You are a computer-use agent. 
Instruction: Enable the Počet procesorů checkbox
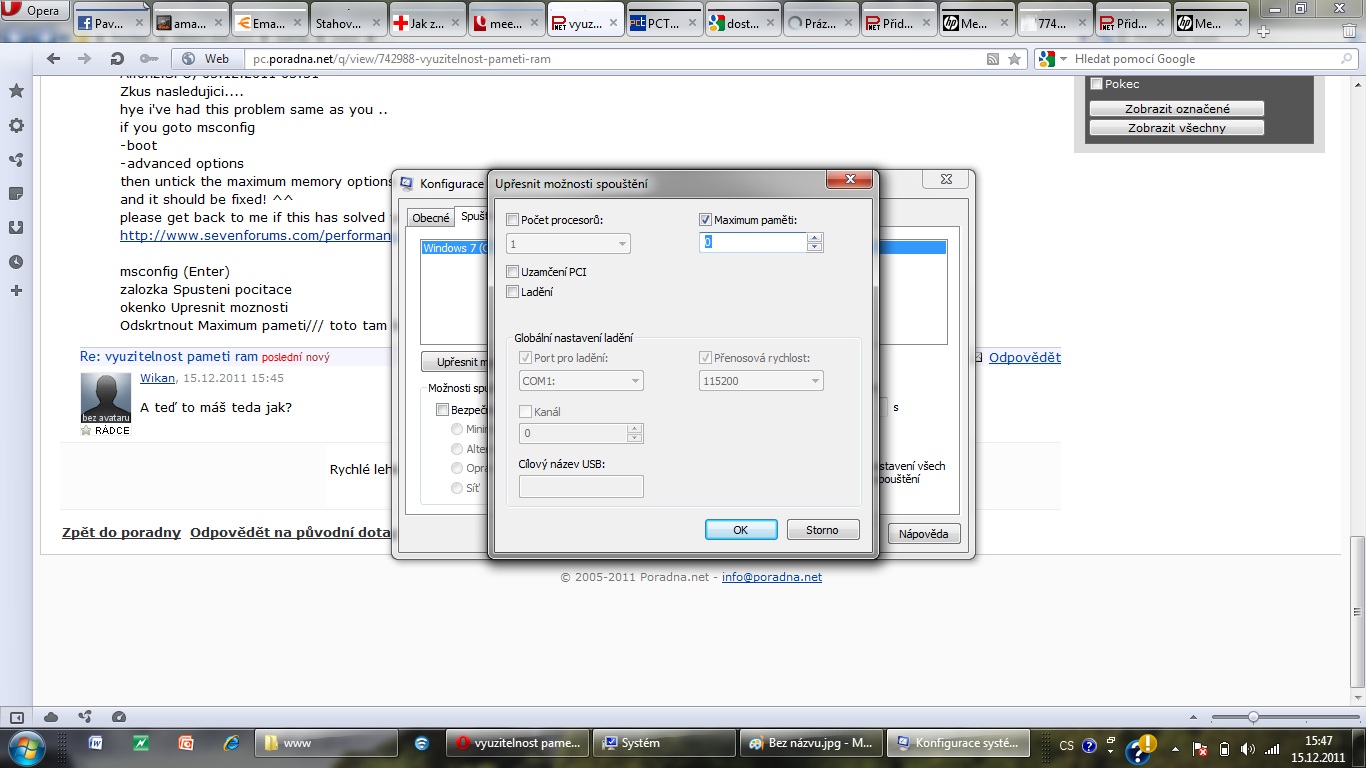(513, 220)
